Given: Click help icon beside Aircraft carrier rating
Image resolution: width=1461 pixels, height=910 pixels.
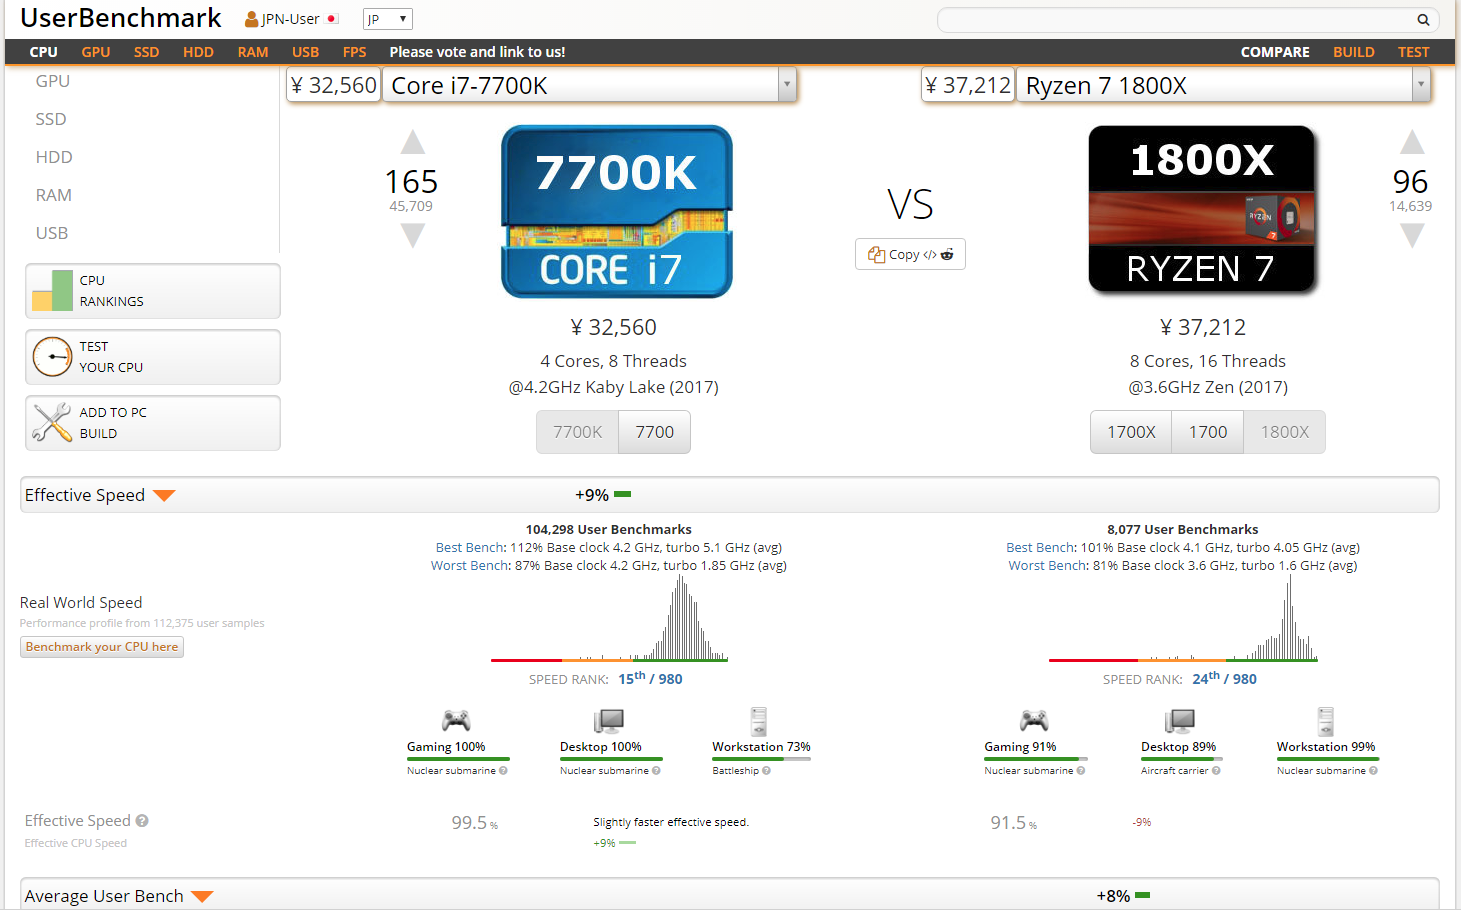Looking at the screenshot, I should tap(1216, 771).
